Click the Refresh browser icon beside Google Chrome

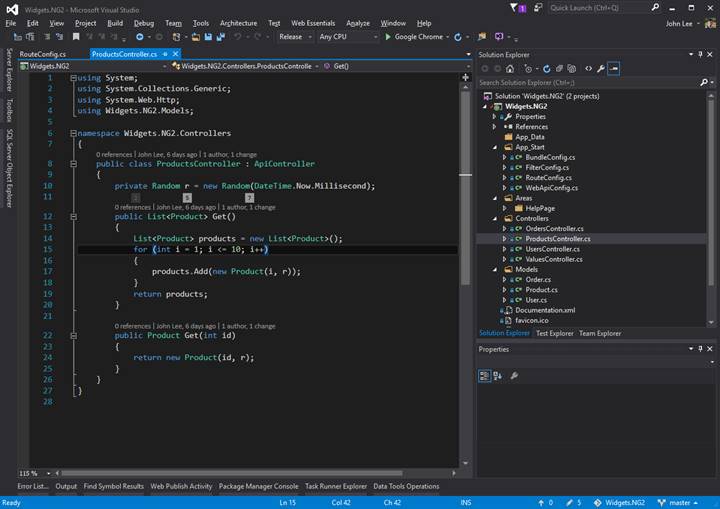458,37
